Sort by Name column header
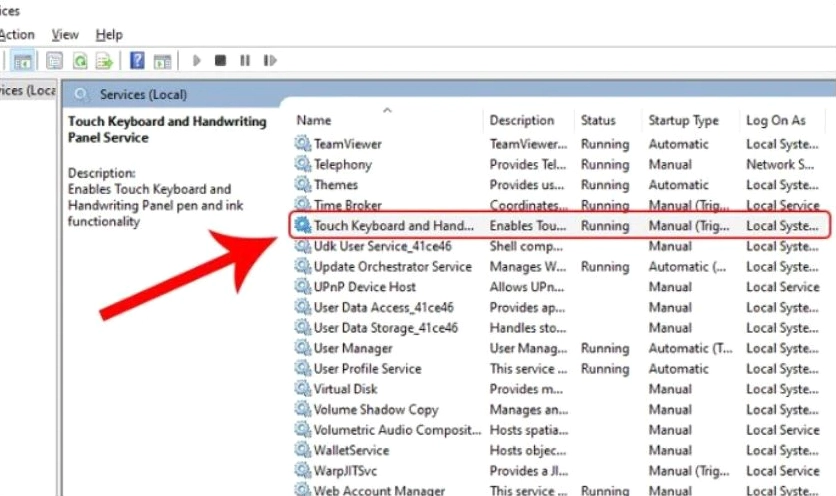 click(314, 121)
